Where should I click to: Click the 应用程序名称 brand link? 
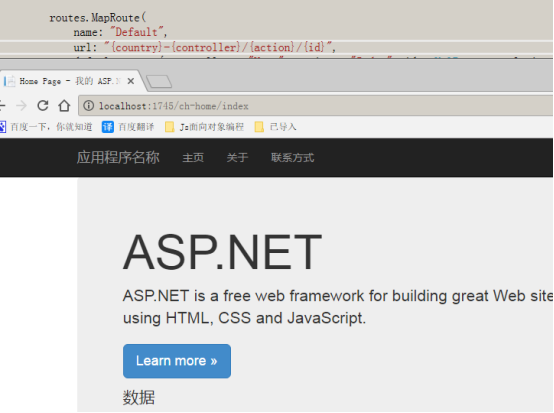tap(118, 158)
